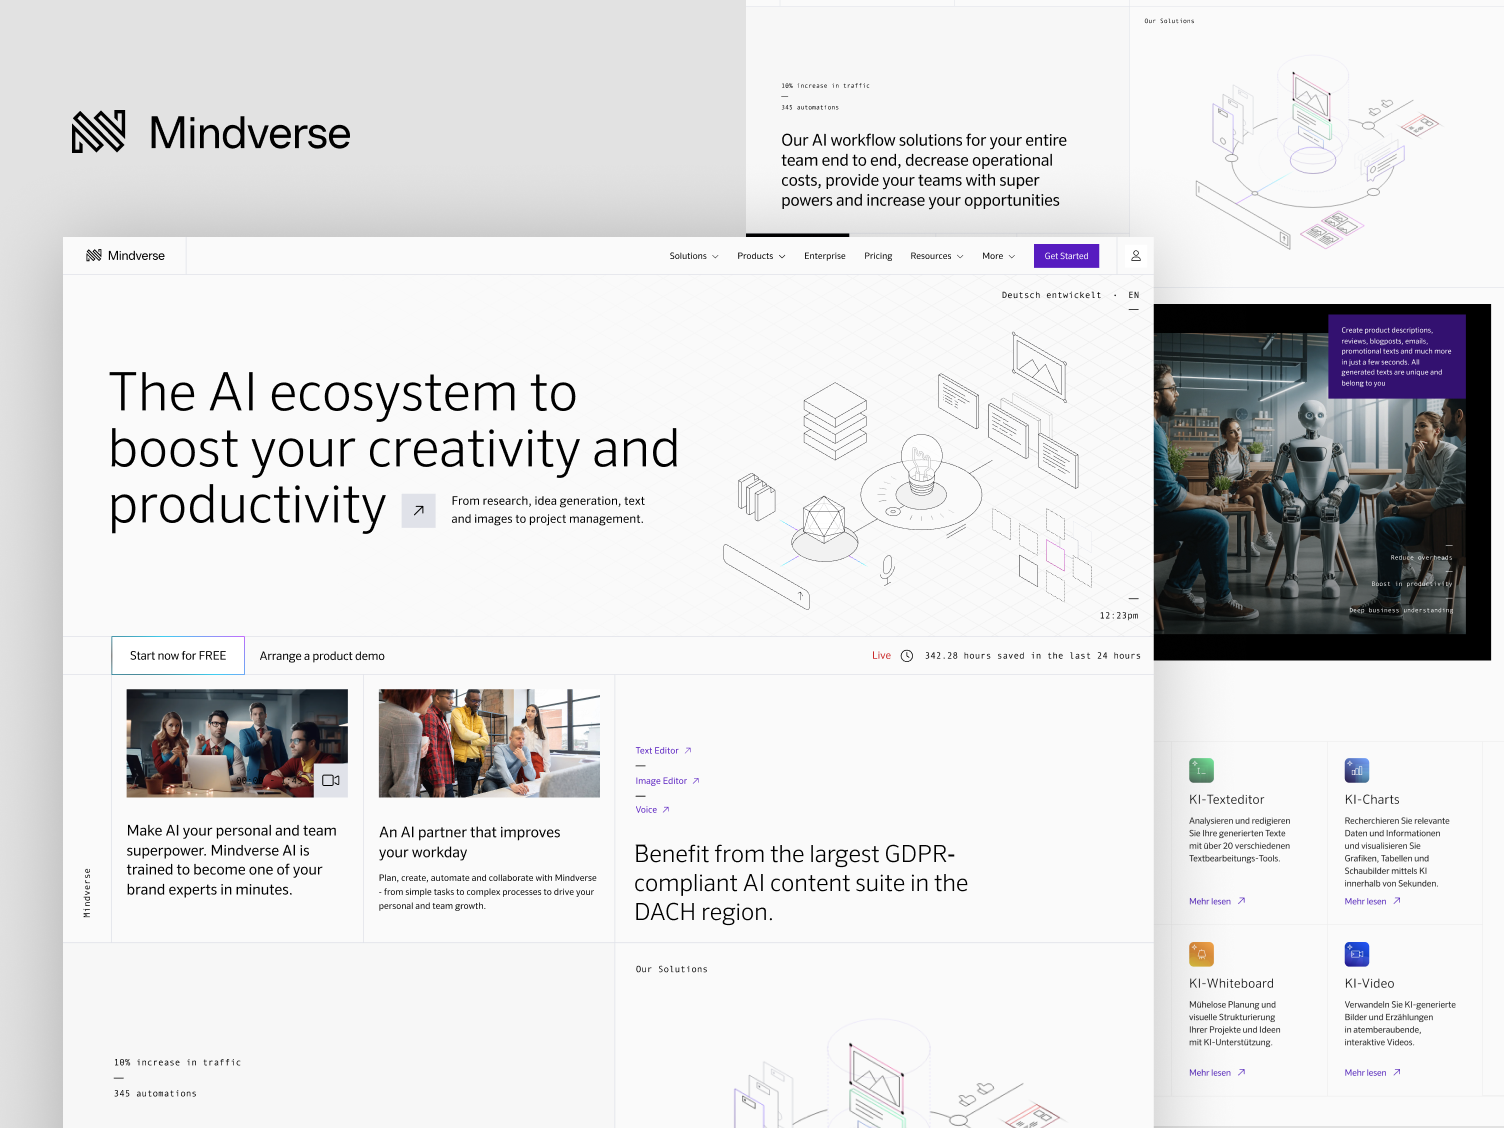Click the clock icon beside hours saved counter

point(908,655)
